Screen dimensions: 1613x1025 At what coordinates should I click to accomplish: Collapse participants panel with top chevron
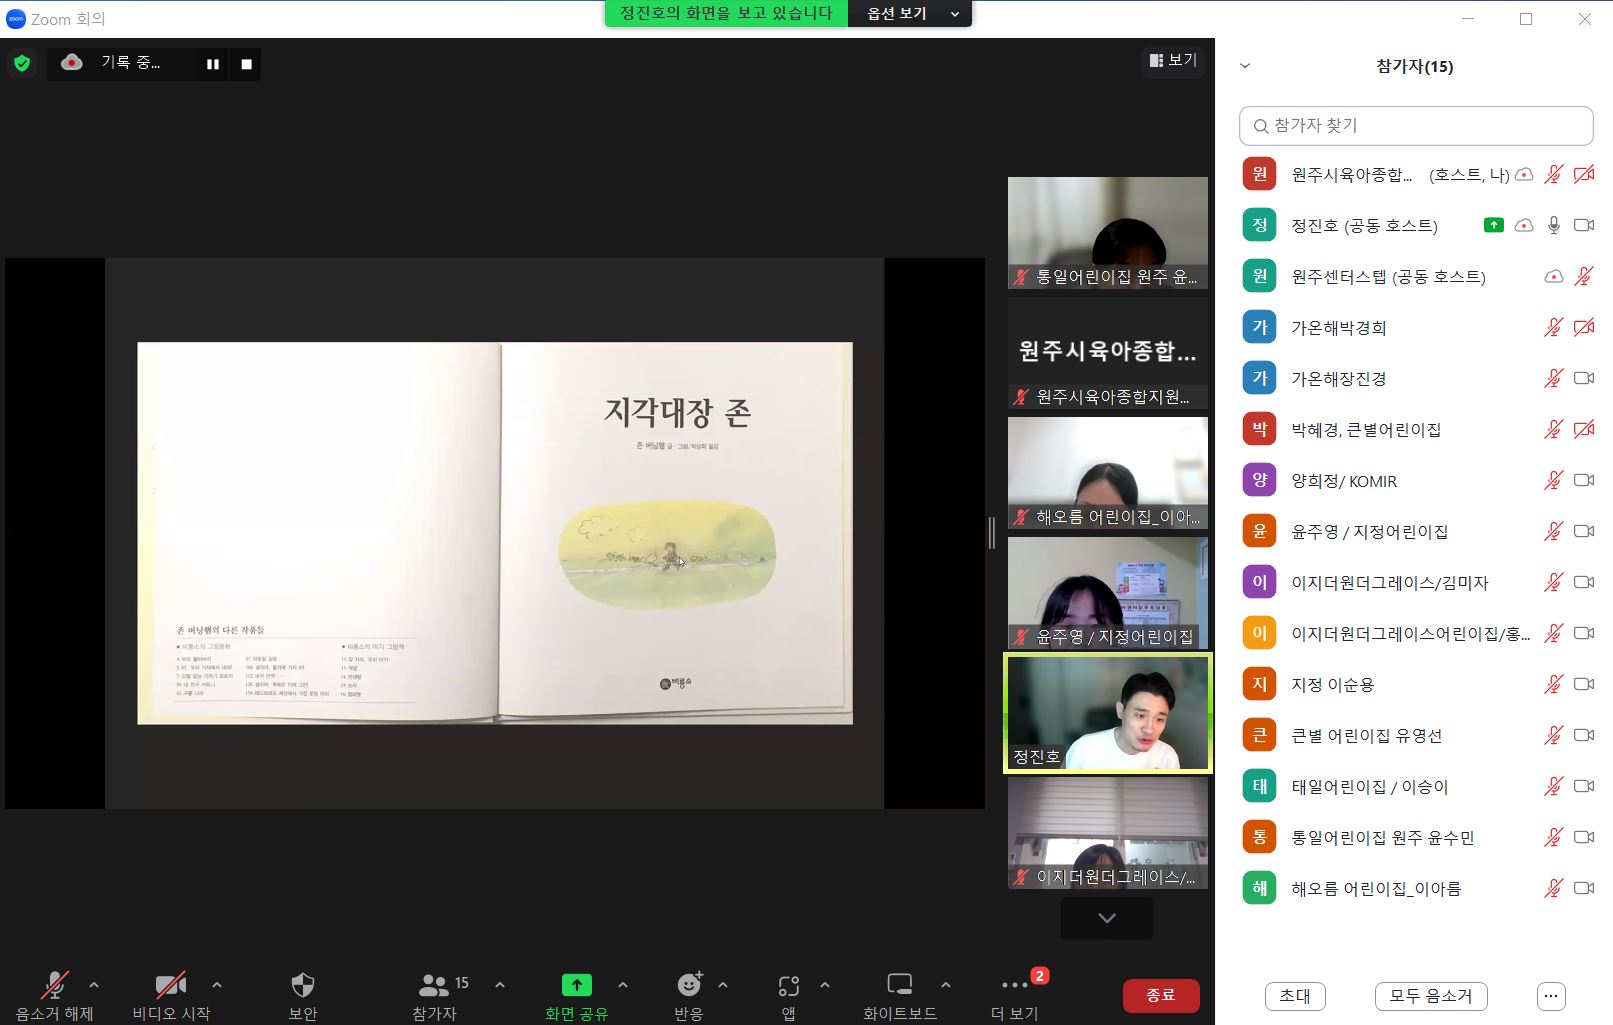coord(1245,66)
